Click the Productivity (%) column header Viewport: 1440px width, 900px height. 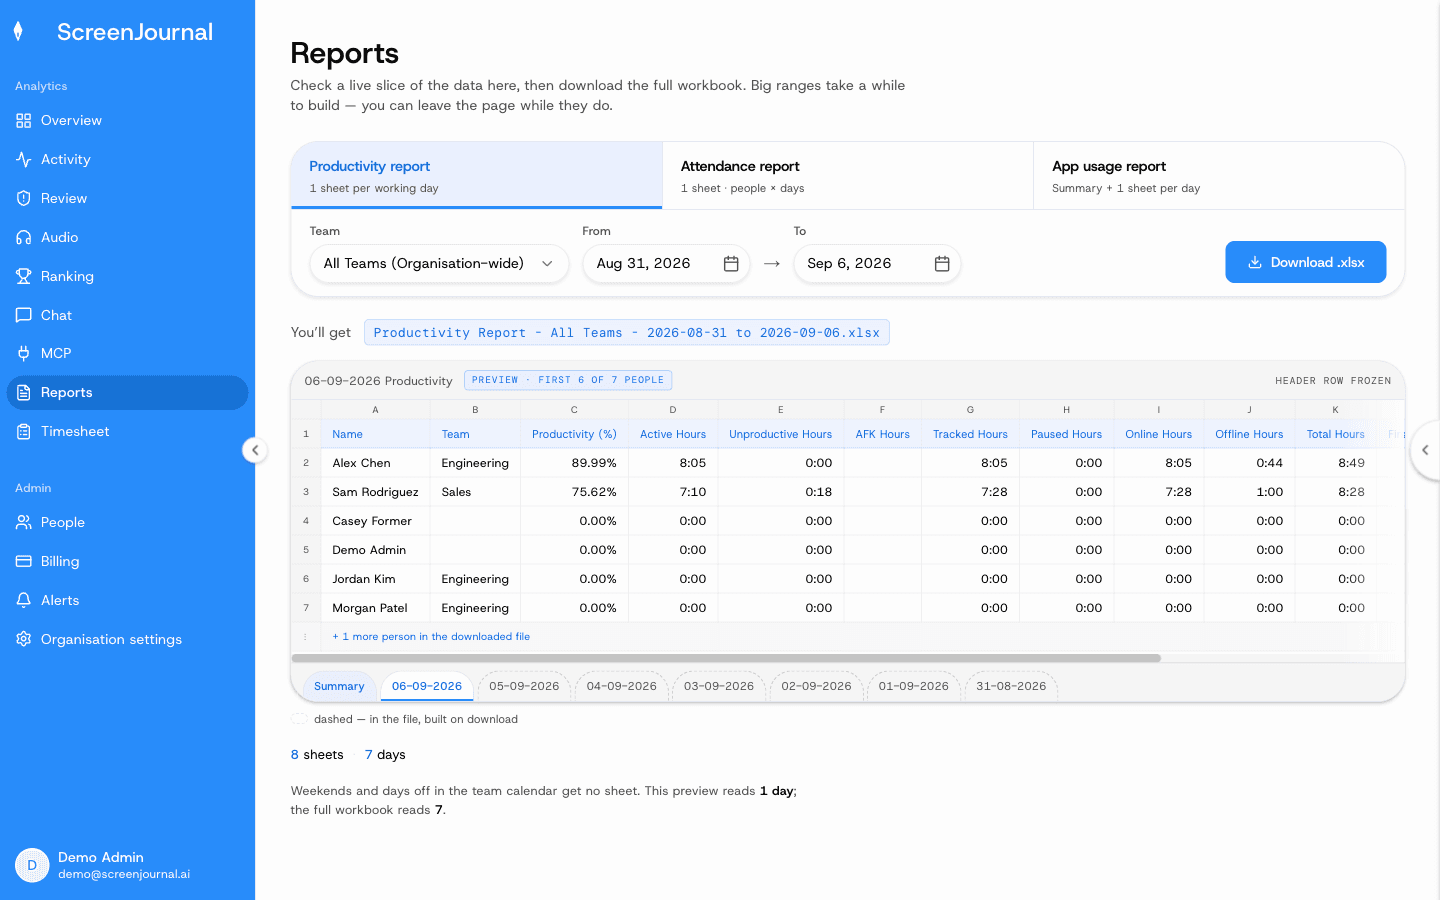tap(574, 435)
